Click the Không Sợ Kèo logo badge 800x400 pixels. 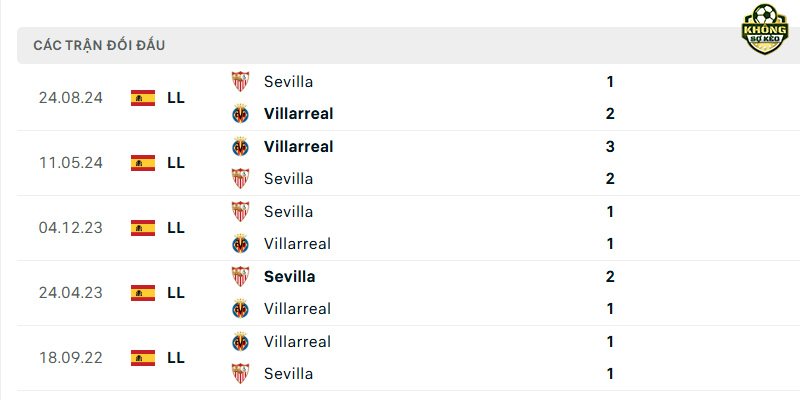coord(764,29)
